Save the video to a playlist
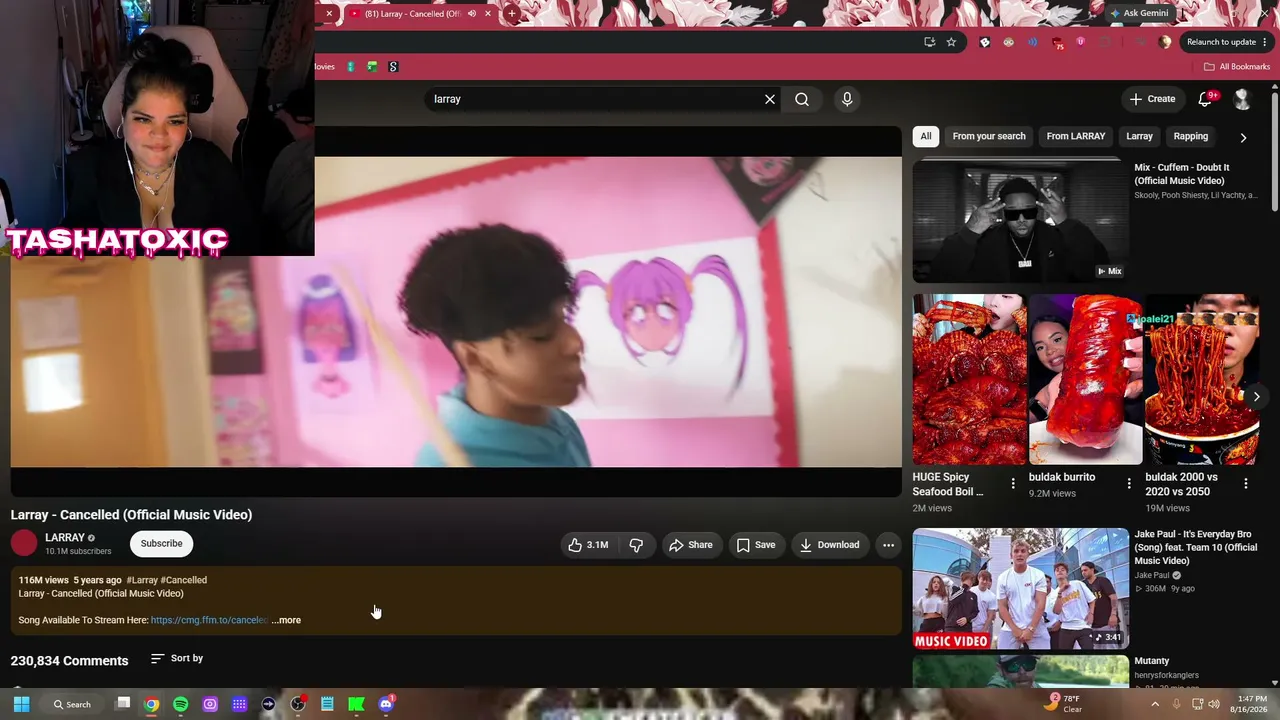1280x720 pixels. [x=756, y=545]
